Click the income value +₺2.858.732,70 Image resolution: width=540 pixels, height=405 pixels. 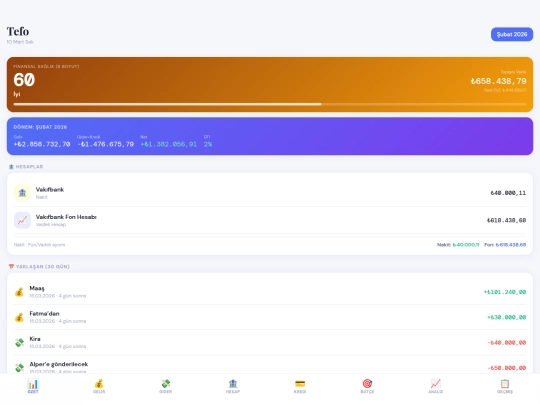point(42,144)
